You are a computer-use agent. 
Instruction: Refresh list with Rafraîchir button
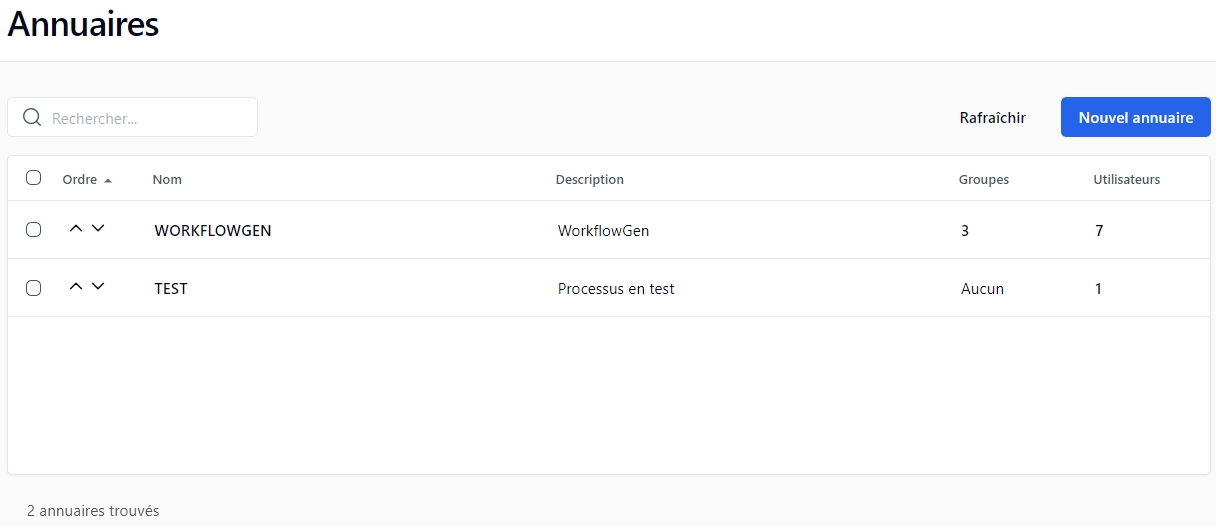pos(992,118)
